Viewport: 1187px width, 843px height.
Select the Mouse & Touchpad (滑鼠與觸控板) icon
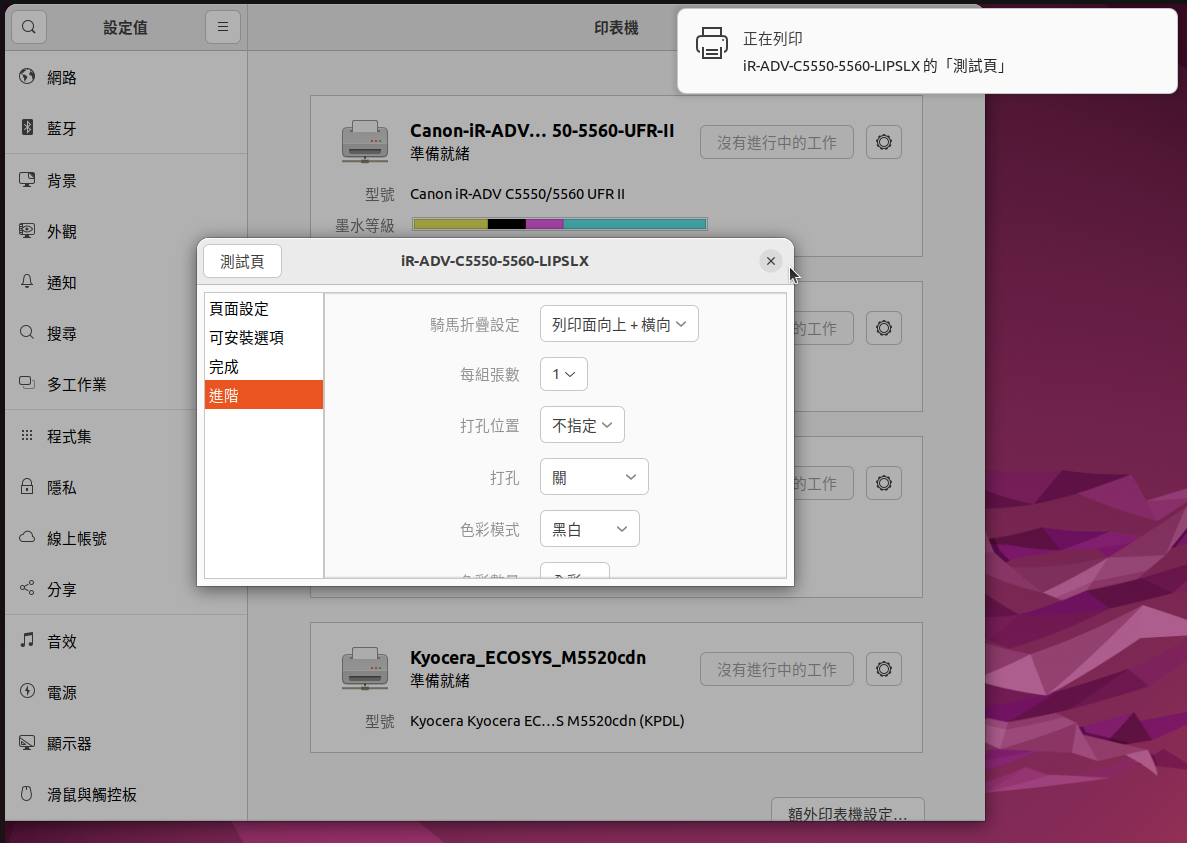pyautogui.click(x=27, y=793)
